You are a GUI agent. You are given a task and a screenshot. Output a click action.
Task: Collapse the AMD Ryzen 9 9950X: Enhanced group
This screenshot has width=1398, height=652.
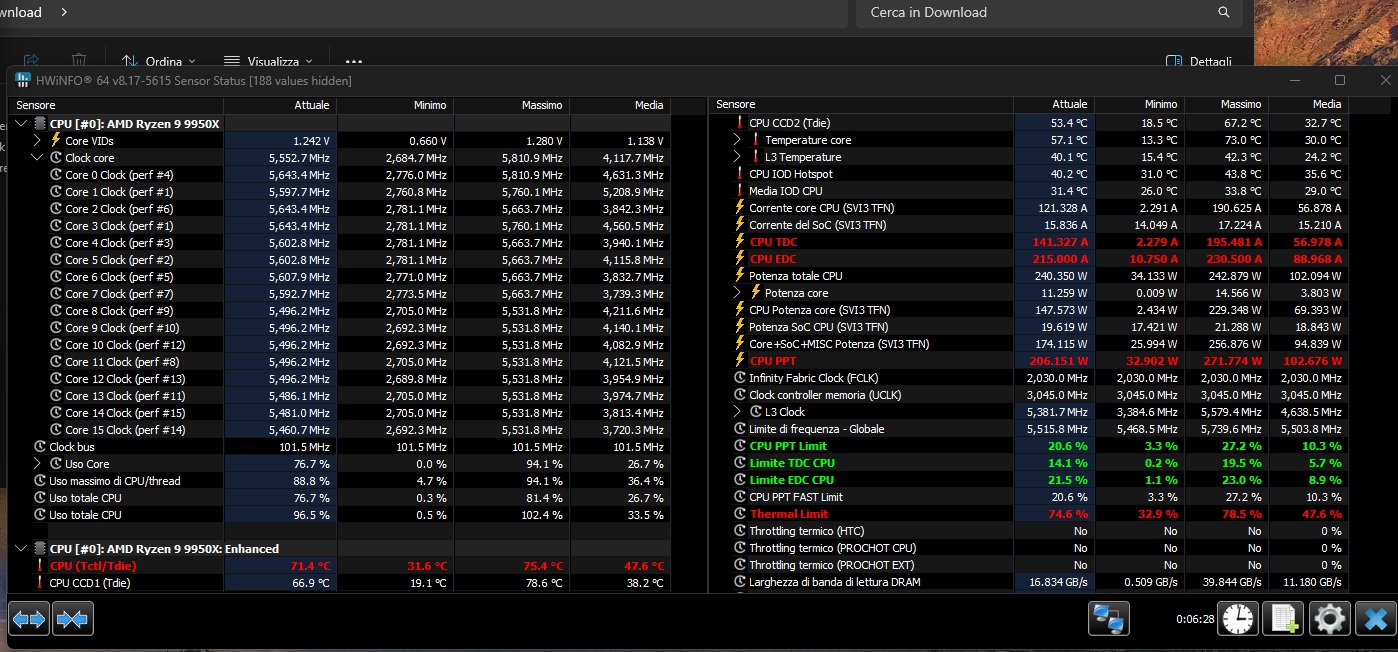point(22,549)
